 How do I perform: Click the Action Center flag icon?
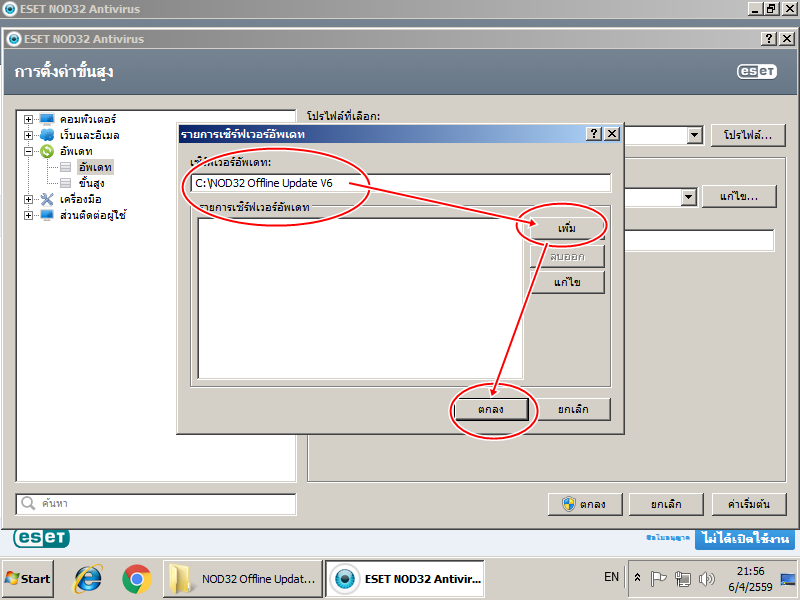tap(658, 579)
